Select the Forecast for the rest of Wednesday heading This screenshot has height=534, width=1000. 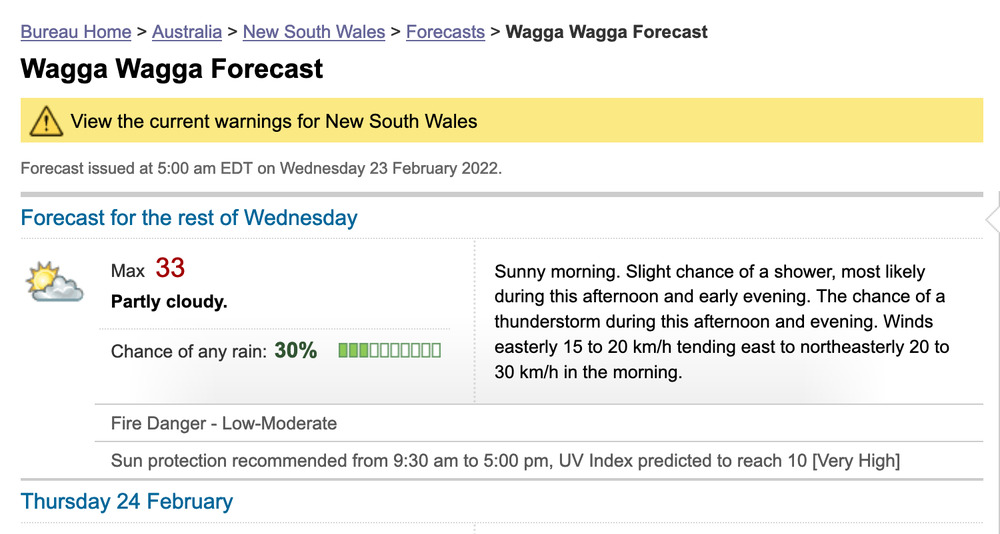tap(189, 218)
